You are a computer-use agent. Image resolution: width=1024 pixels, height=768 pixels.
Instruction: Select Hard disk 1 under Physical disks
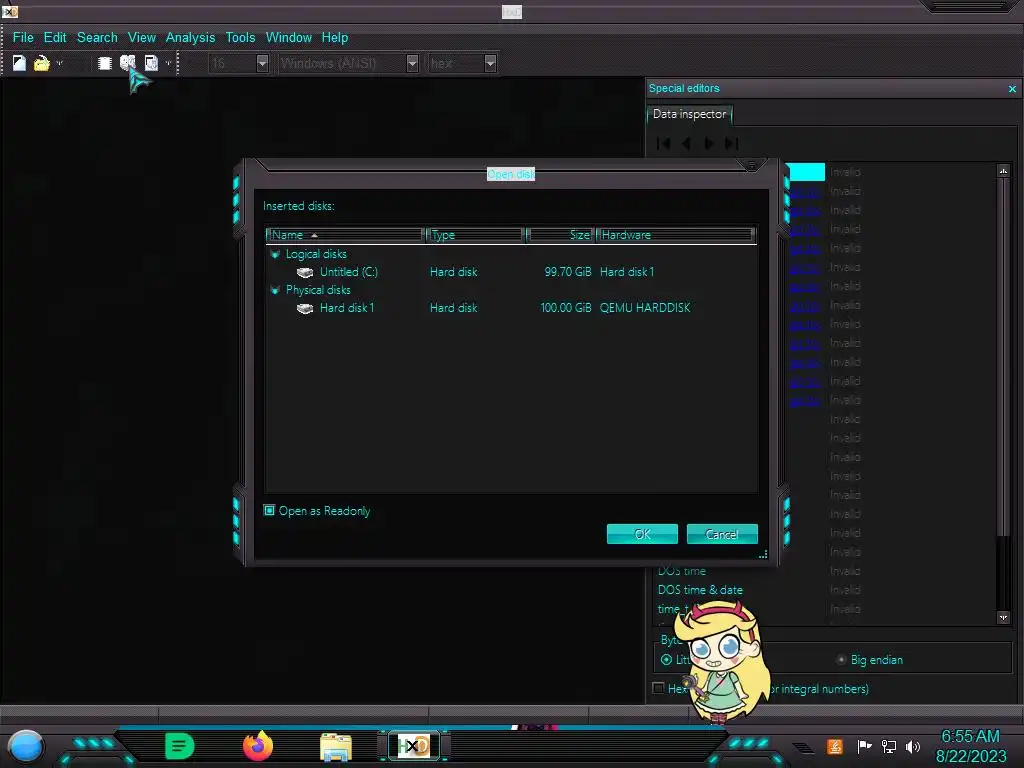tap(347, 308)
